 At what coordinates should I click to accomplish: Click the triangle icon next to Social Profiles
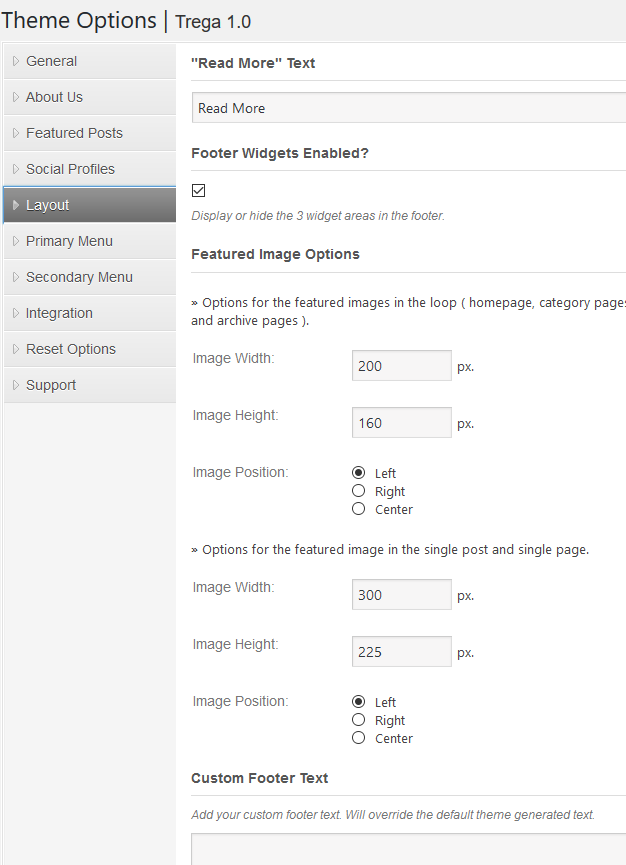pyautogui.click(x=16, y=169)
